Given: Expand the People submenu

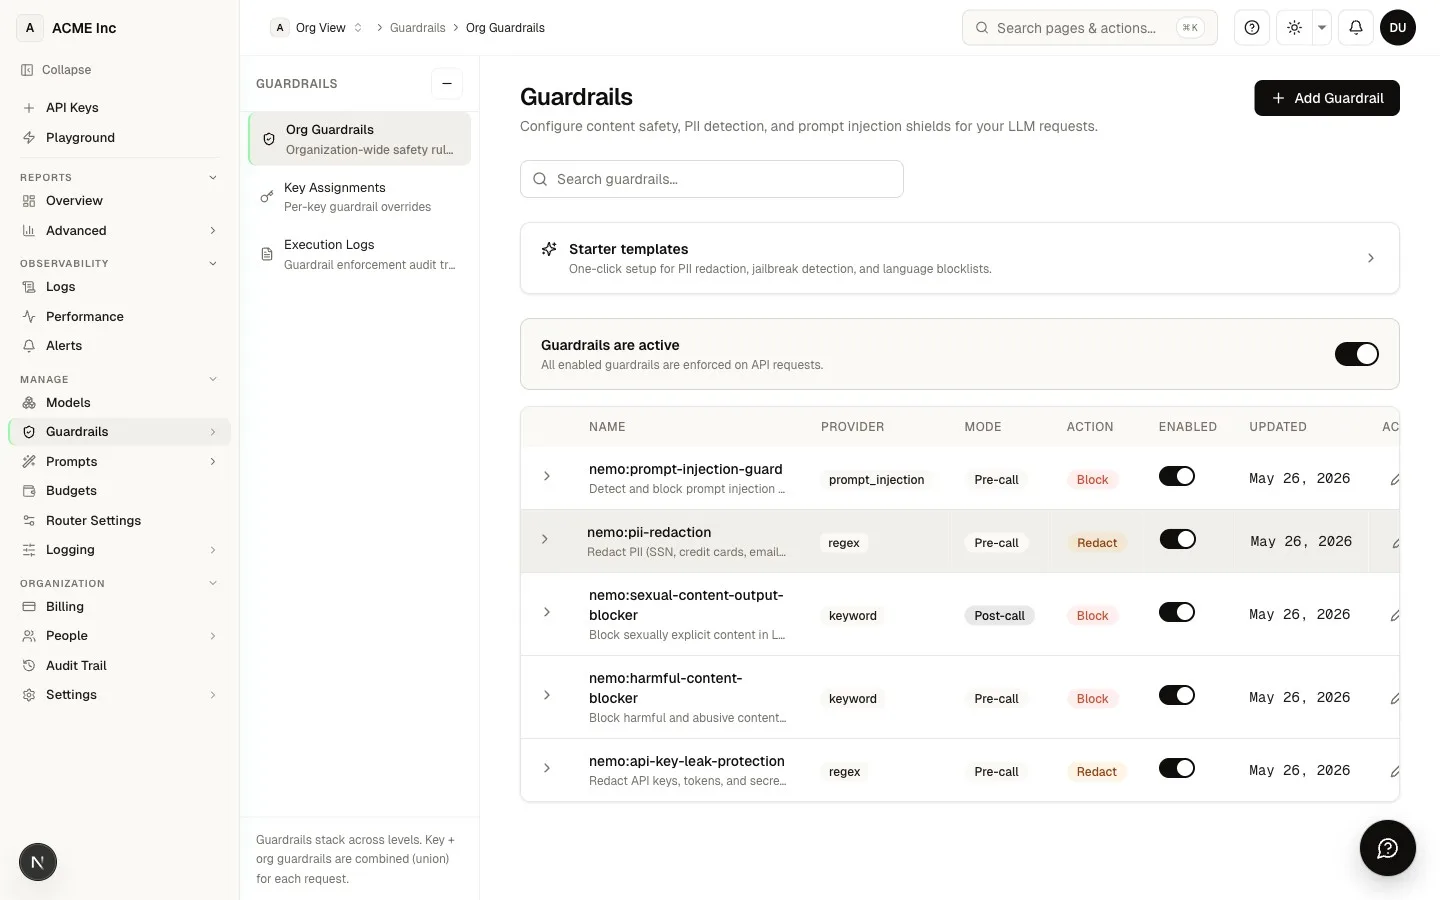Looking at the screenshot, I should click(x=120, y=636).
